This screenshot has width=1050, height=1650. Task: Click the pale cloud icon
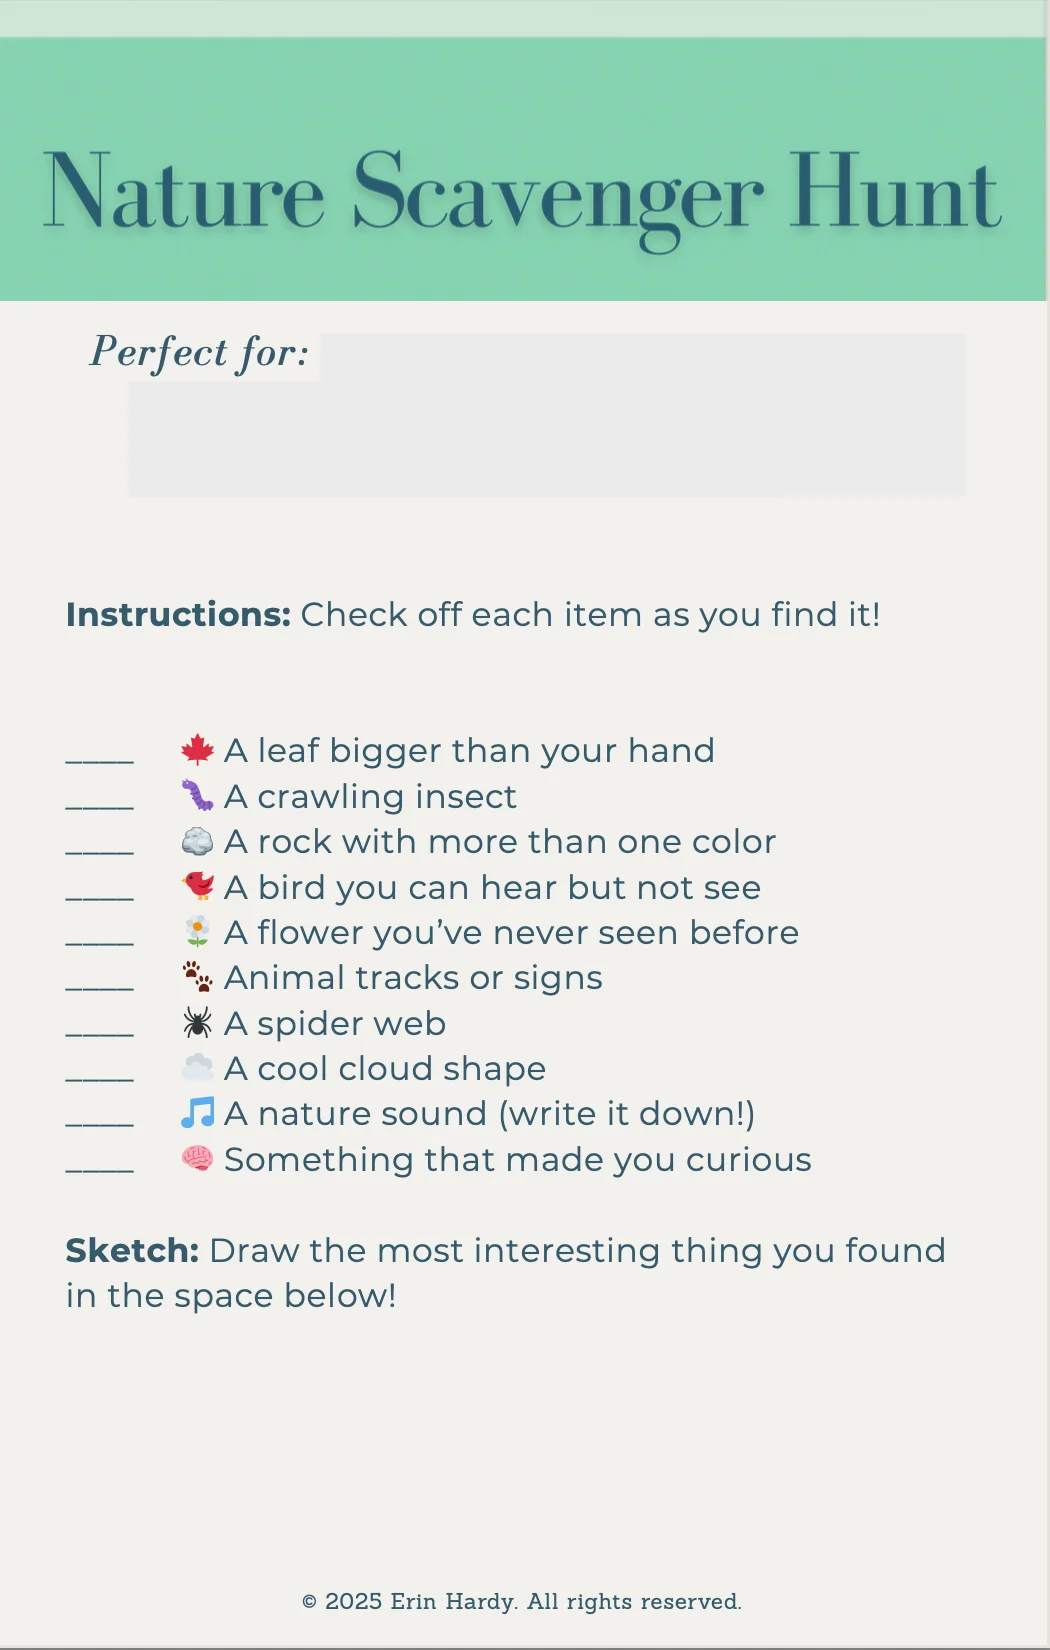click(x=198, y=1068)
